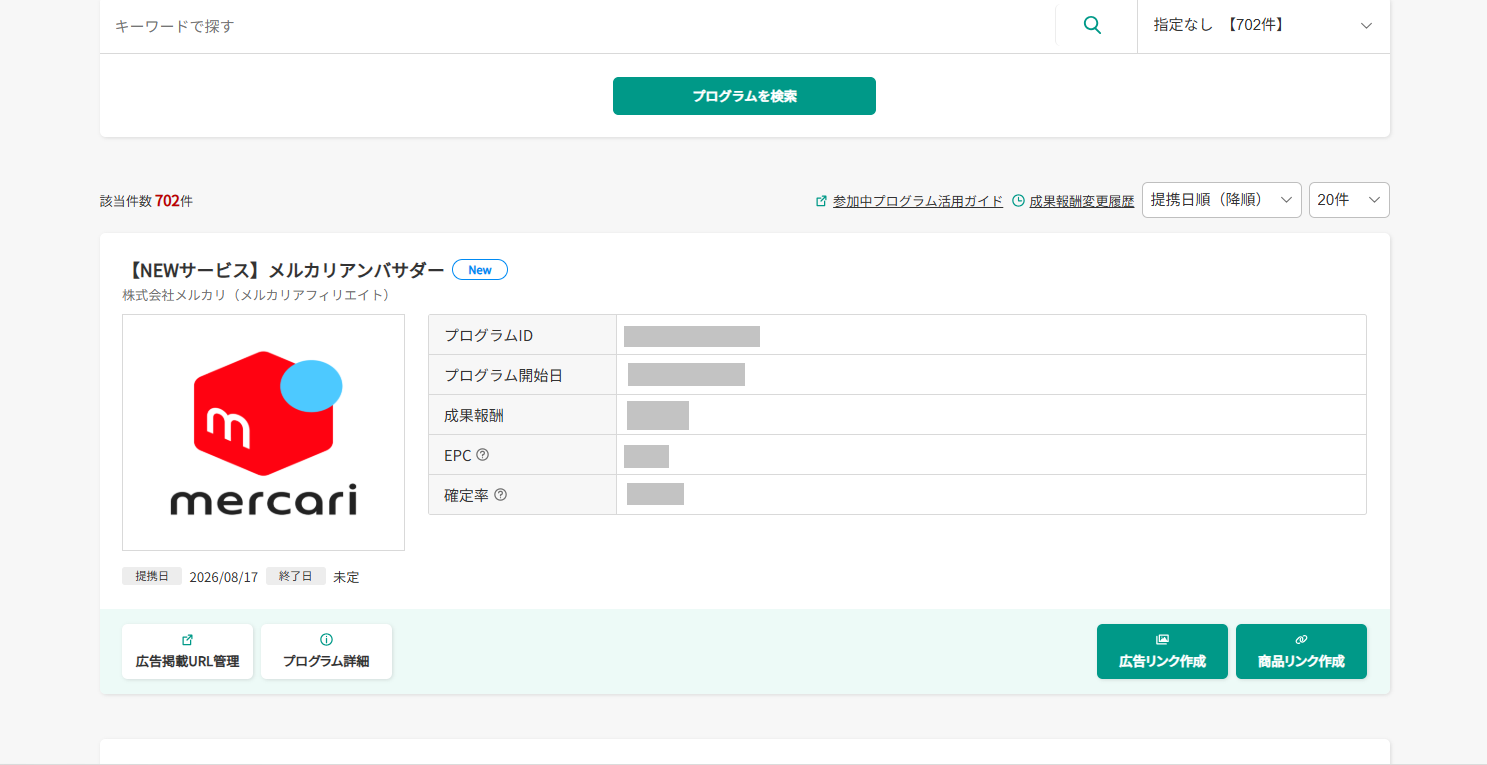The image size is (1487, 765).
Task: Focus the キーワードで探す search field
Action: [x=577, y=26]
